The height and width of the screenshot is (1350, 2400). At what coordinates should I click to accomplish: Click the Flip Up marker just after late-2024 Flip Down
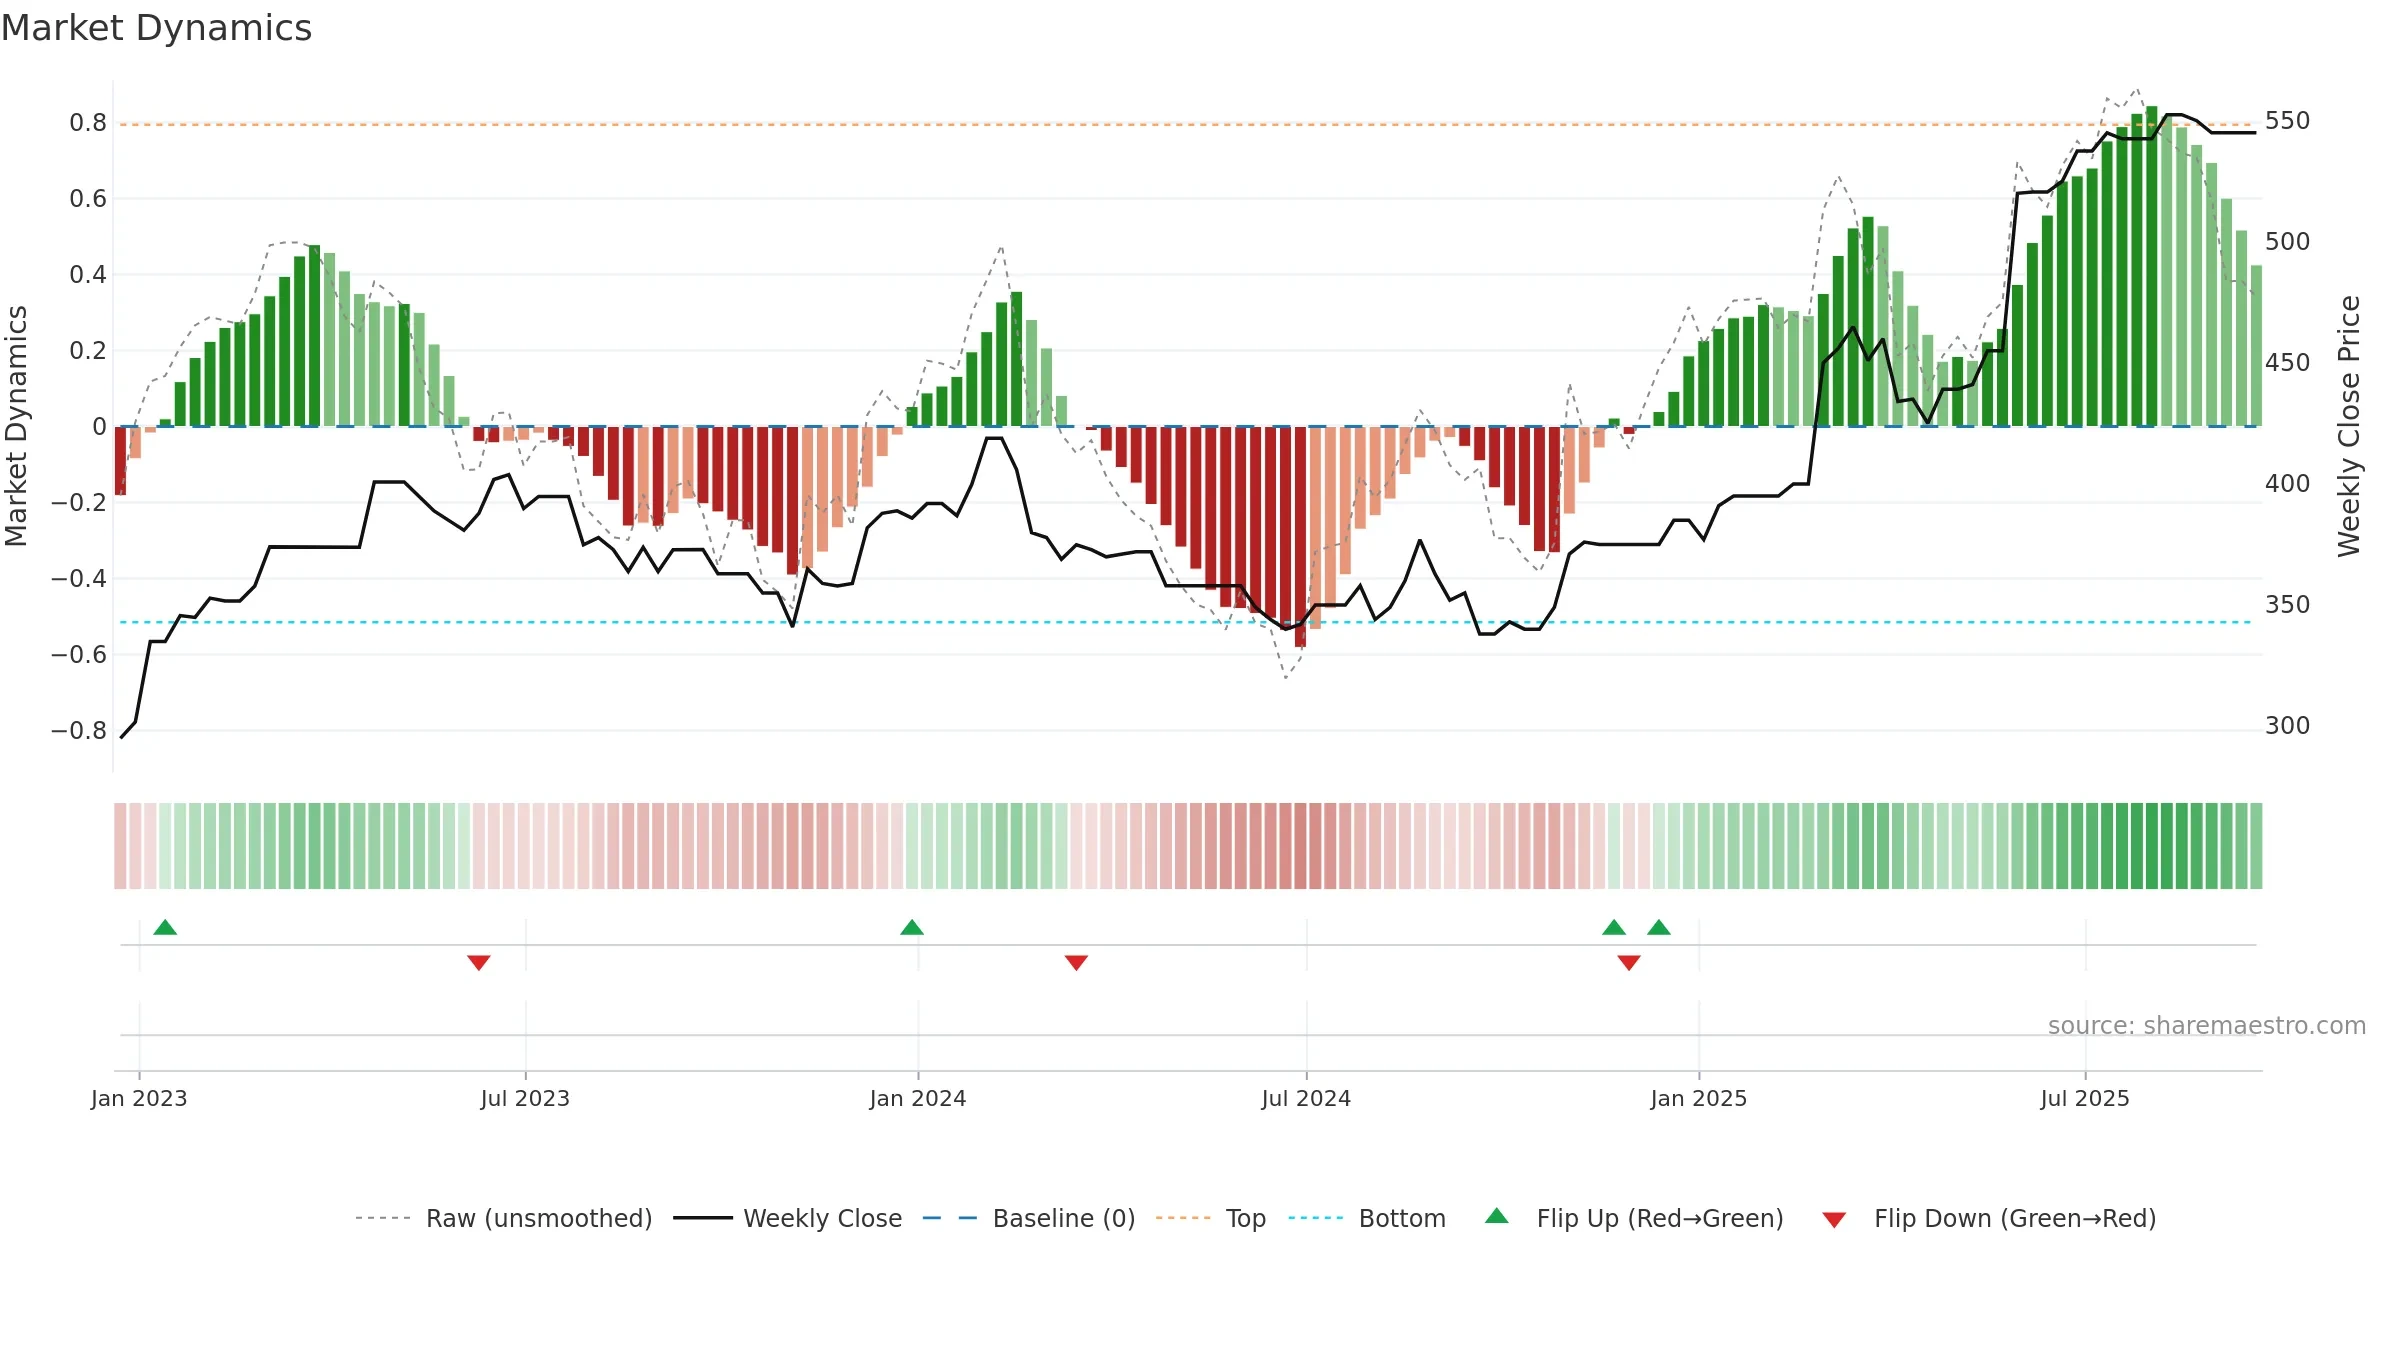(1659, 927)
